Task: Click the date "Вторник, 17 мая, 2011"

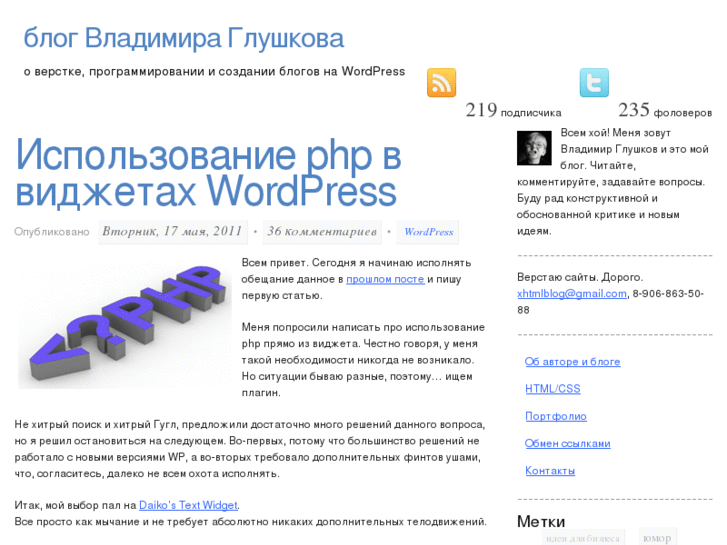Action: (x=172, y=231)
